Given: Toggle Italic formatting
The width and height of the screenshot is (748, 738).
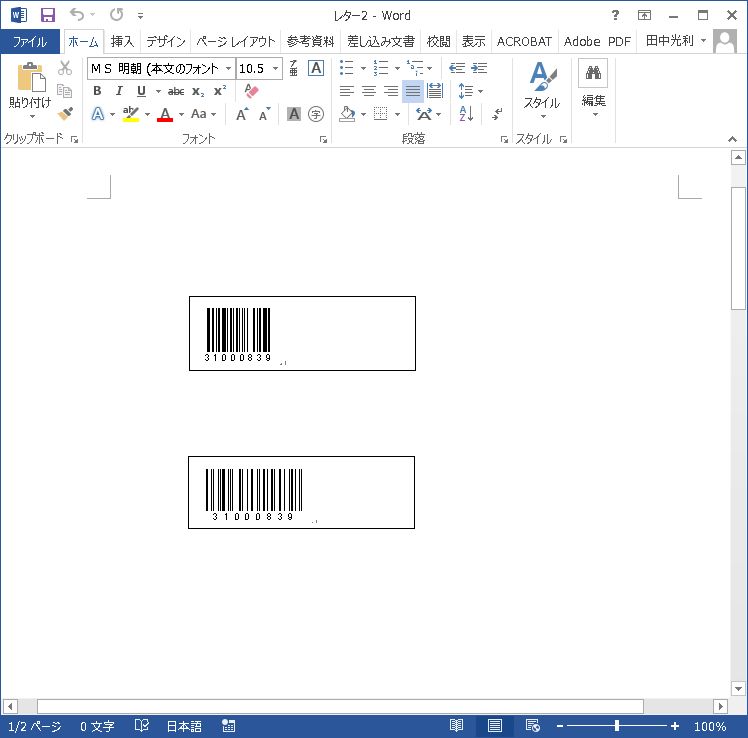Looking at the screenshot, I should [119, 91].
